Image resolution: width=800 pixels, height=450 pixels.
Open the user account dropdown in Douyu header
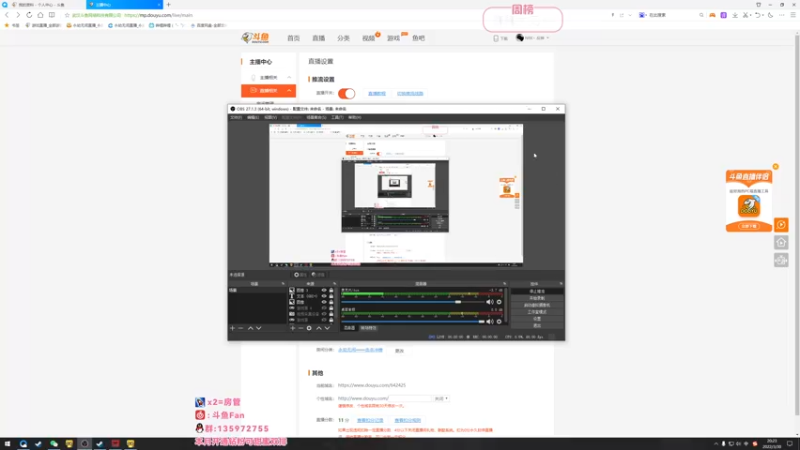(533, 38)
